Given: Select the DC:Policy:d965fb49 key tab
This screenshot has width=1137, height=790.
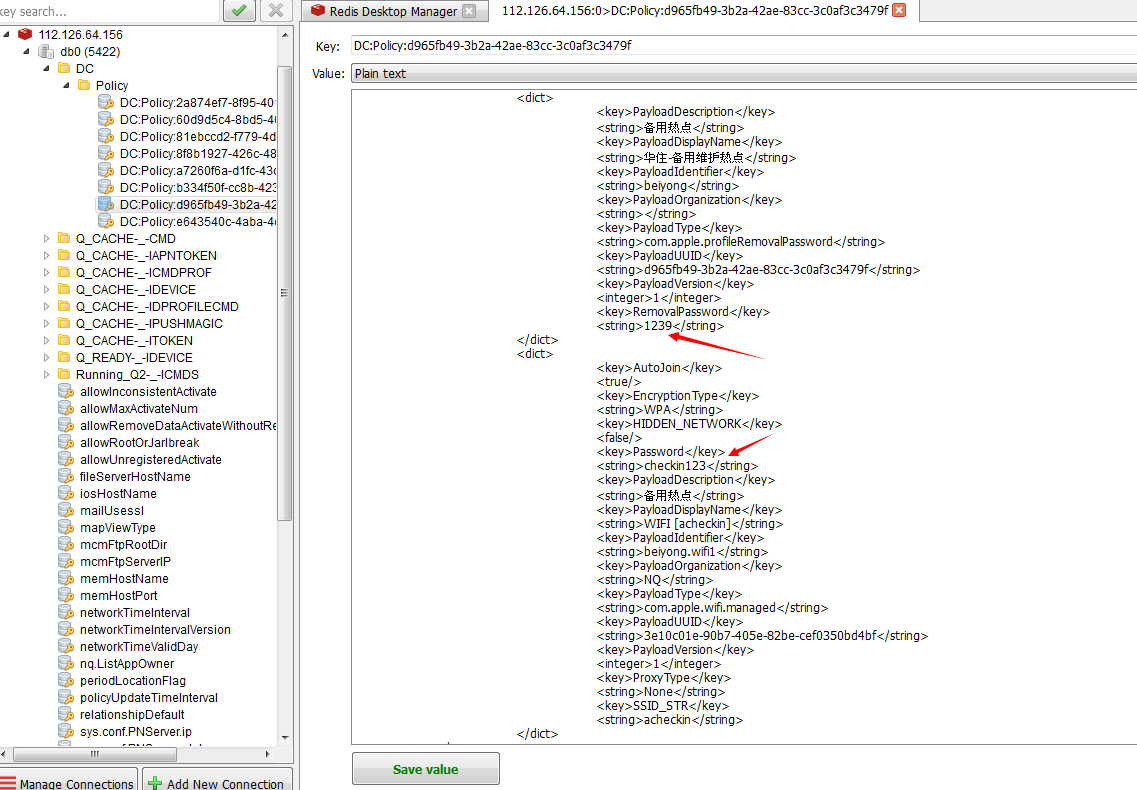Looking at the screenshot, I should (695, 10).
